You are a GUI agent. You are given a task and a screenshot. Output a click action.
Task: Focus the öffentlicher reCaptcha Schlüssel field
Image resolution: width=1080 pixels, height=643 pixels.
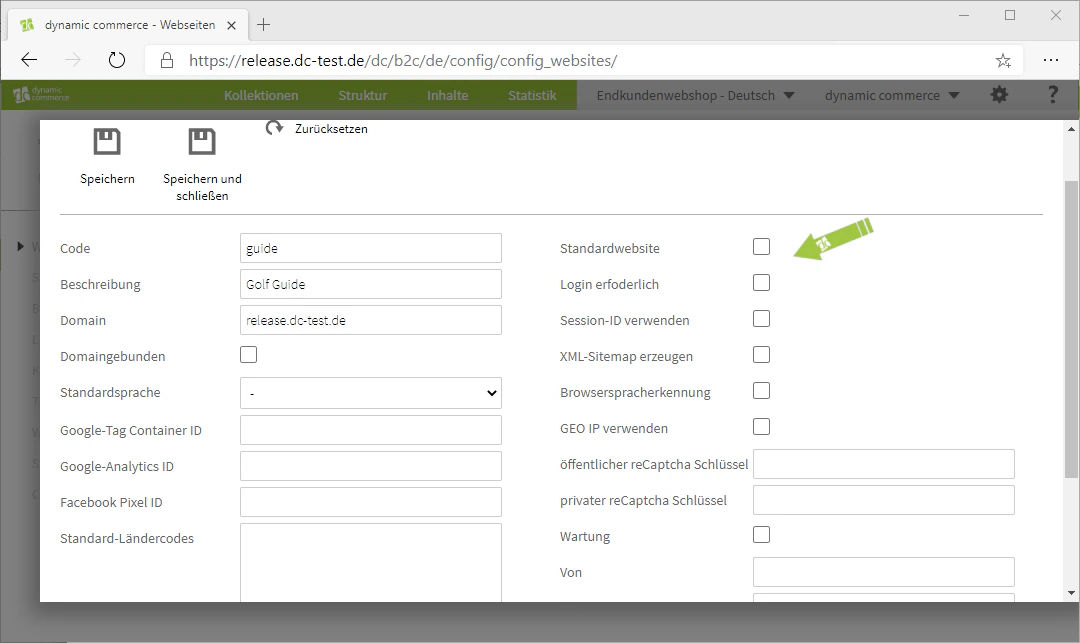pyautogui.click(x=884, y=464)
